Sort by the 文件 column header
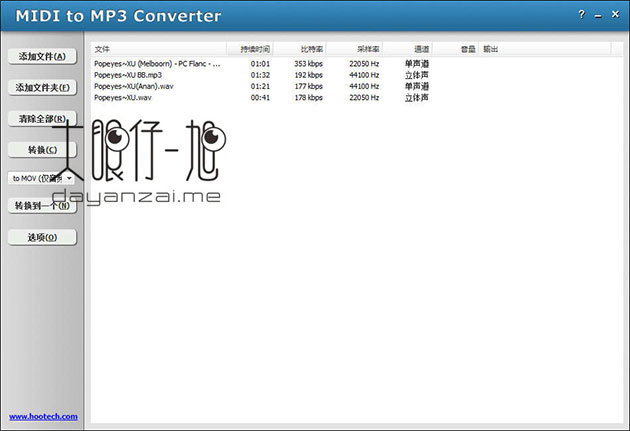This screenshot has width=630, height=431. (159, 49)
